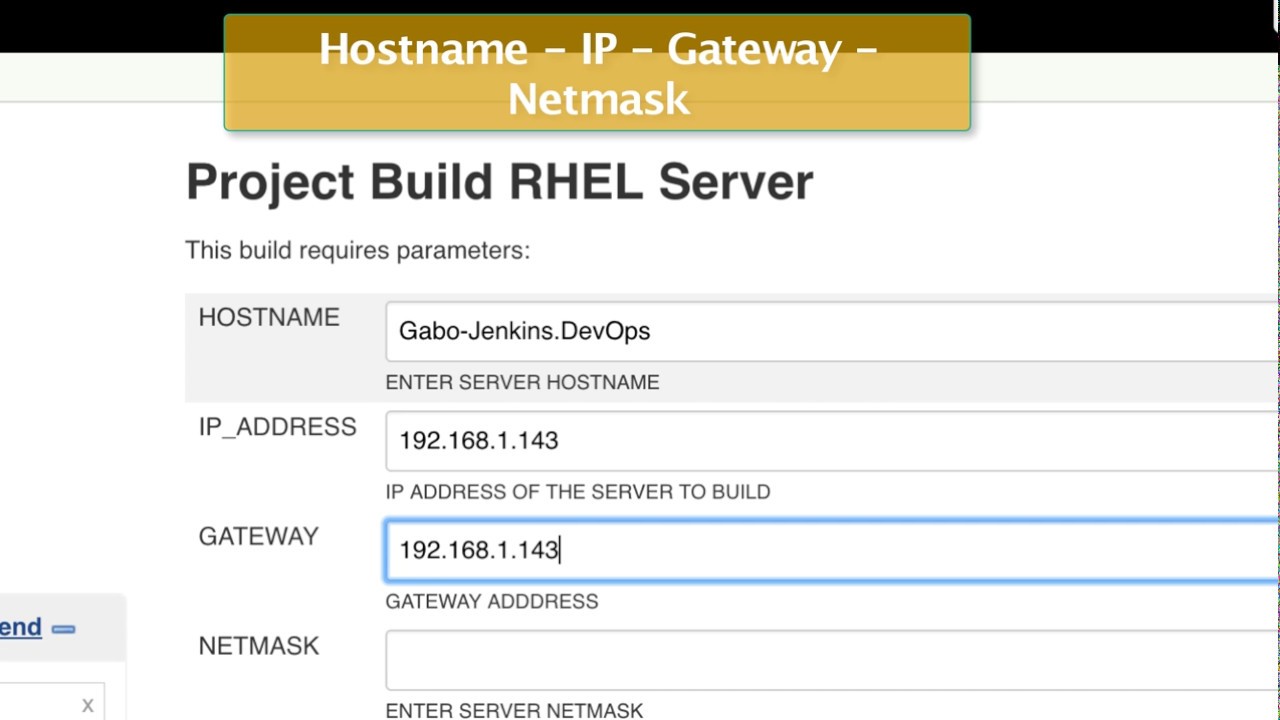
Task: Click 'IP ADDRESS OF THE SERVER TO BUILD' text
Action: (577, 492)
